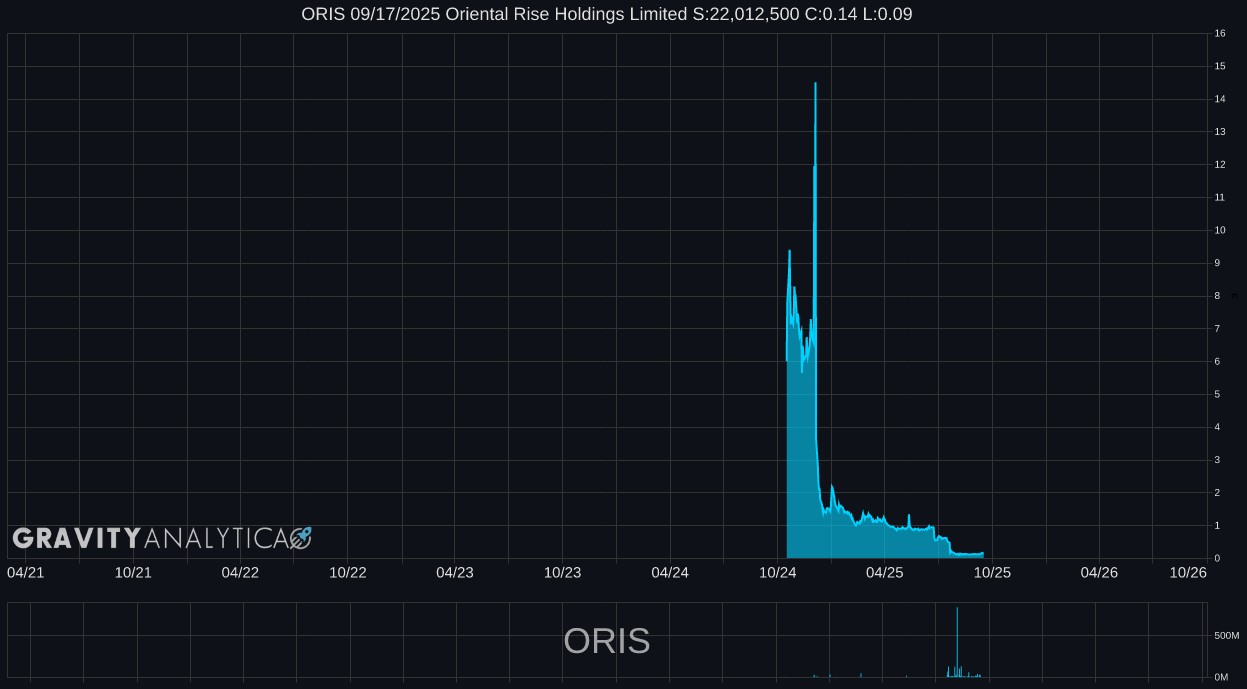This screenshot has height=689, width=1247.
Task: Click the 10/24 date label
Action: pos(778,572)
